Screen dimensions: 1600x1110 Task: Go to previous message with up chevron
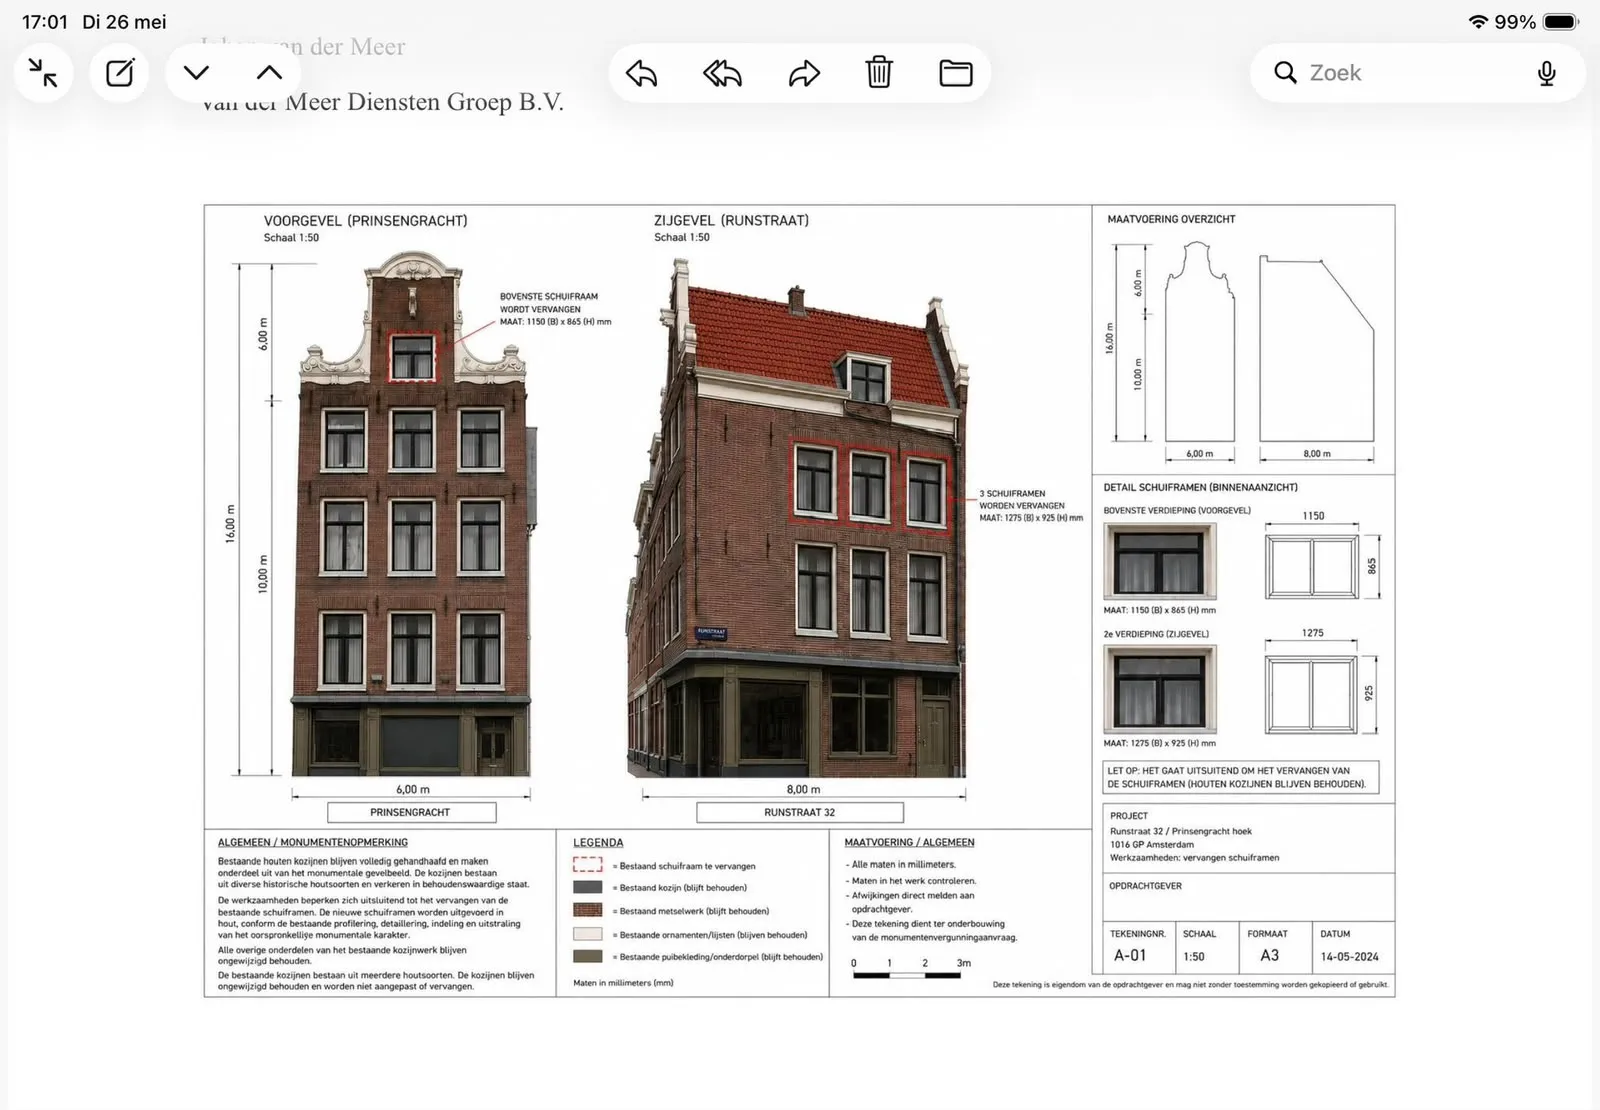point(269,73)
